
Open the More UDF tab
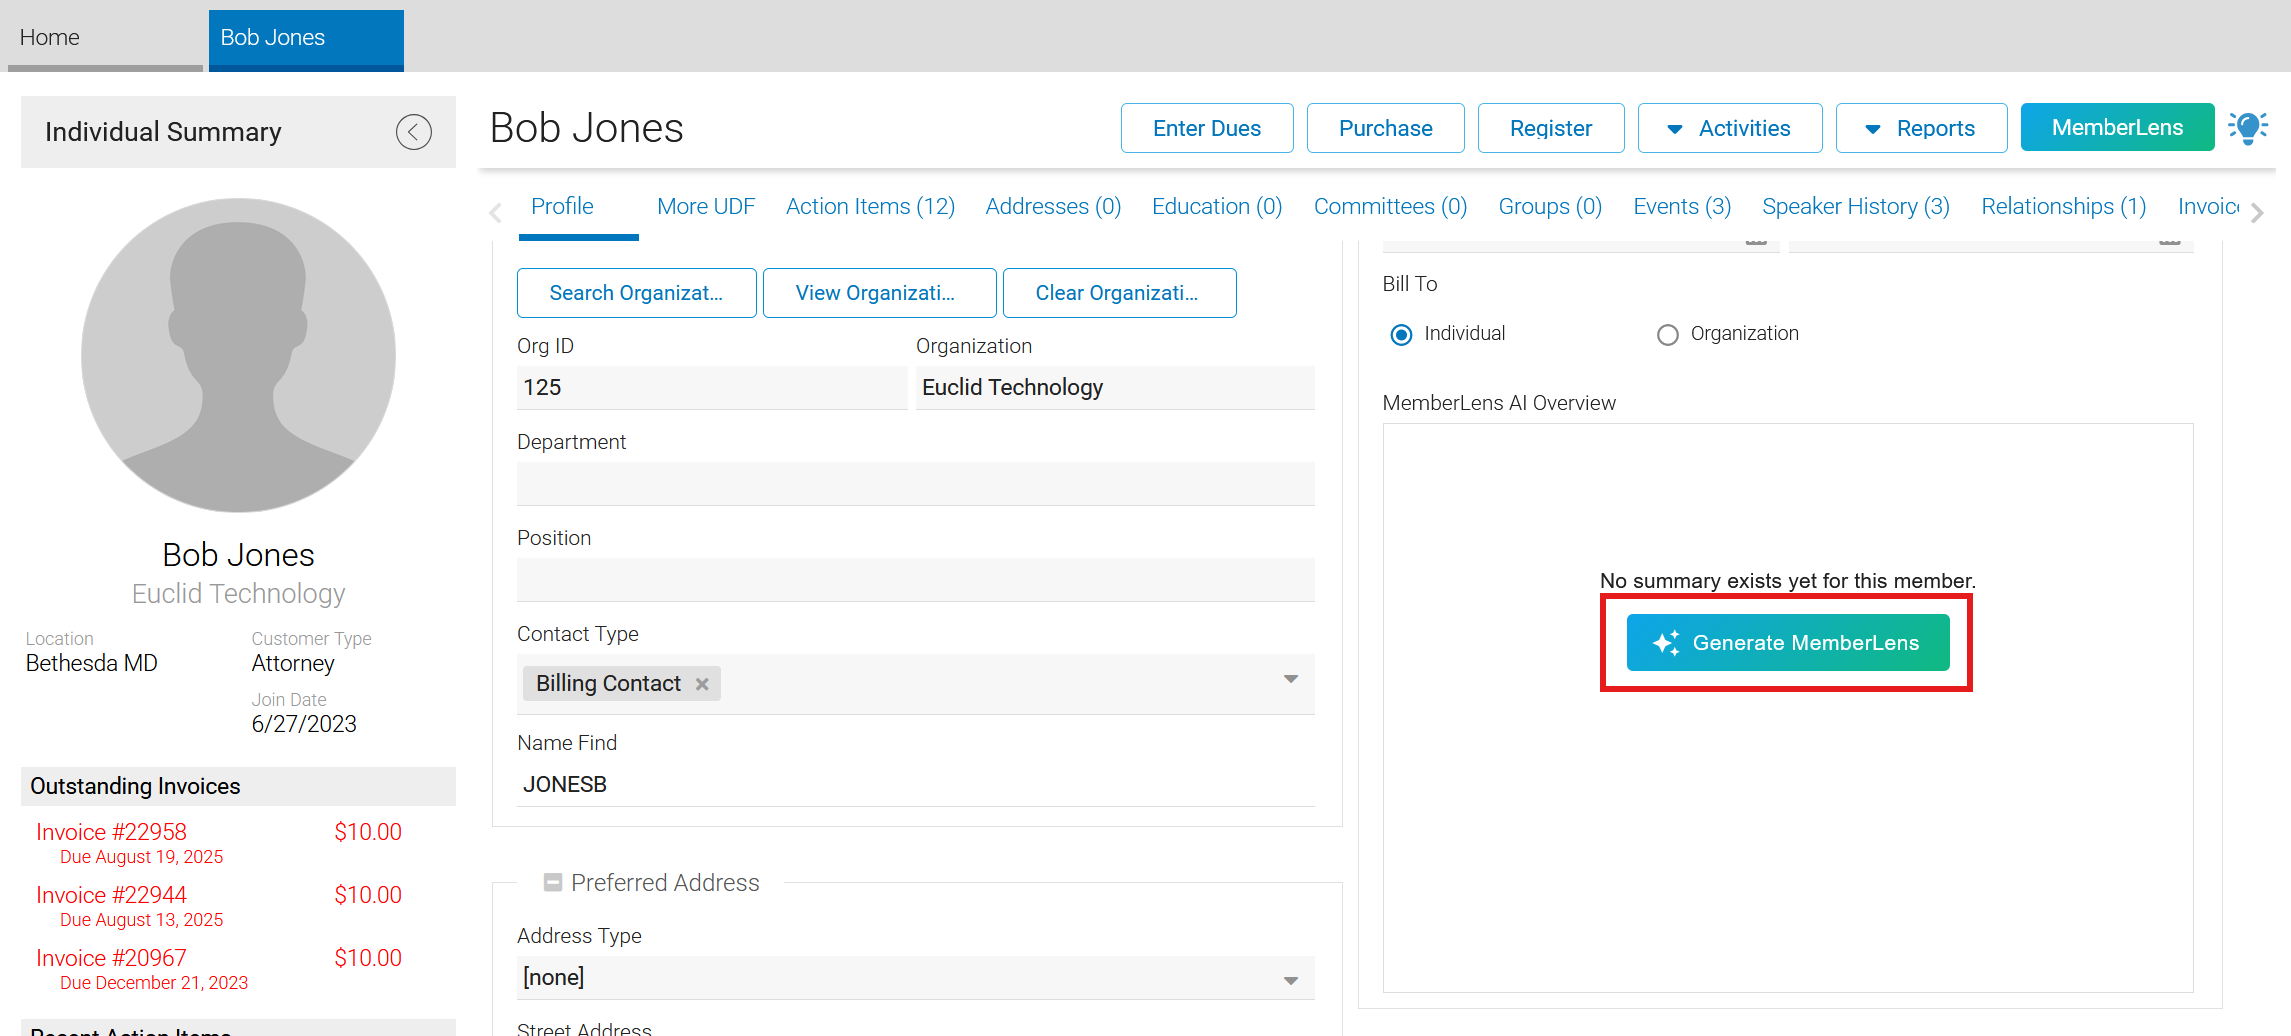click(x=705, y=206)
